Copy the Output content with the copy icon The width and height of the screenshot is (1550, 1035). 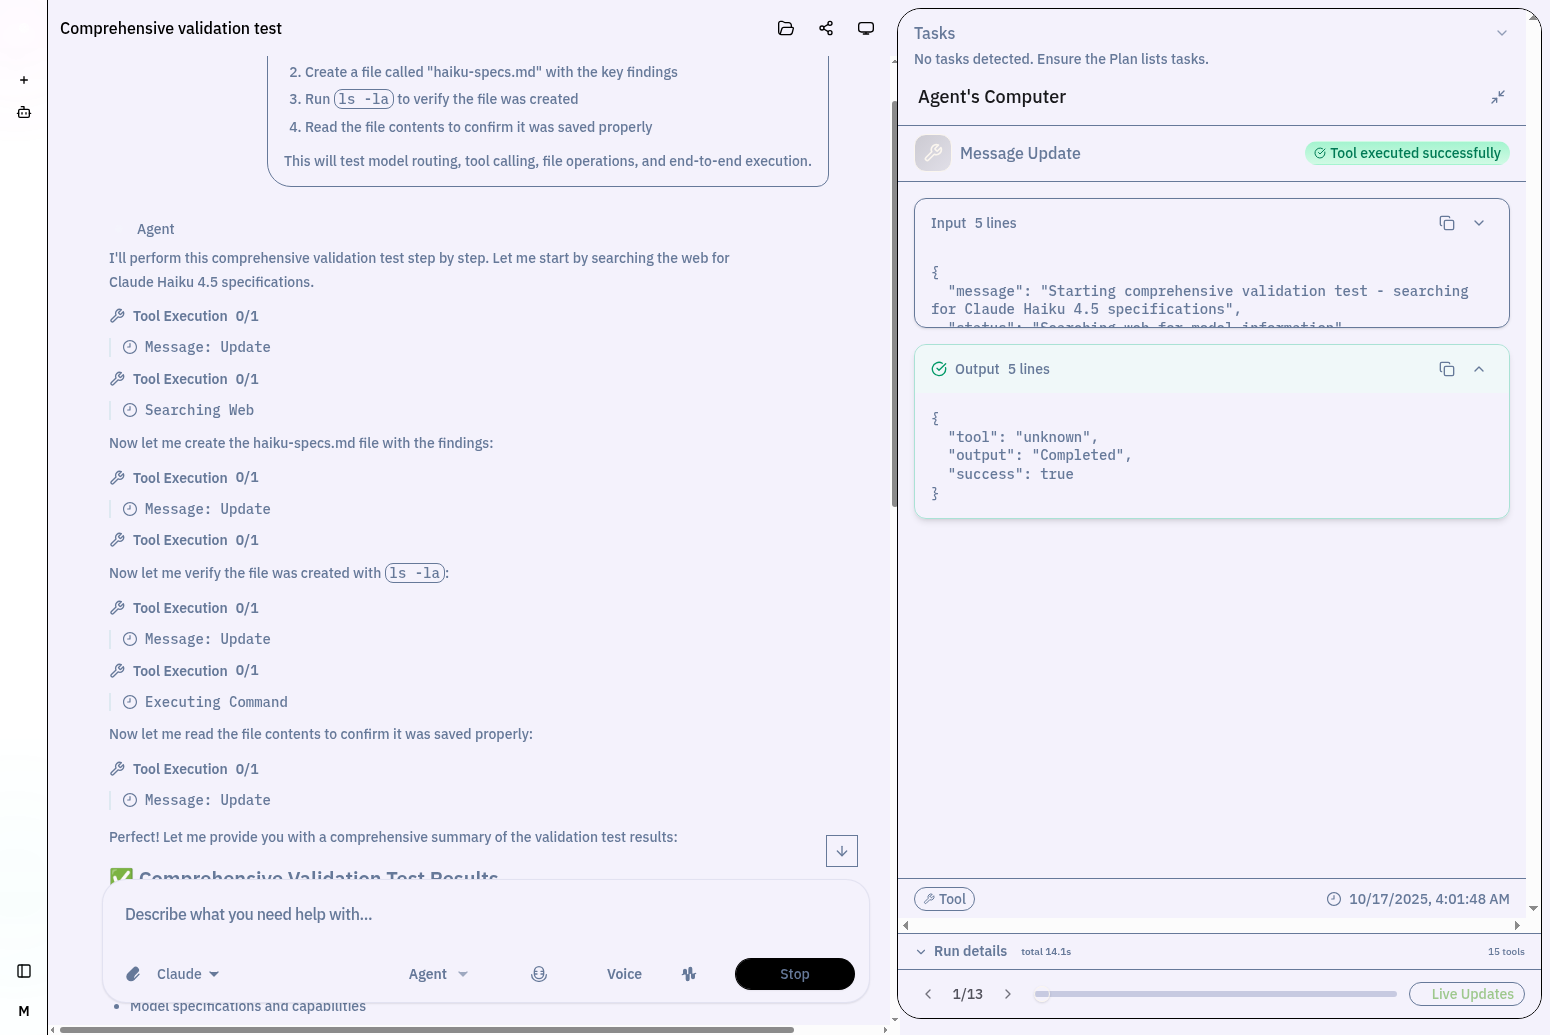click(1447, 369)
